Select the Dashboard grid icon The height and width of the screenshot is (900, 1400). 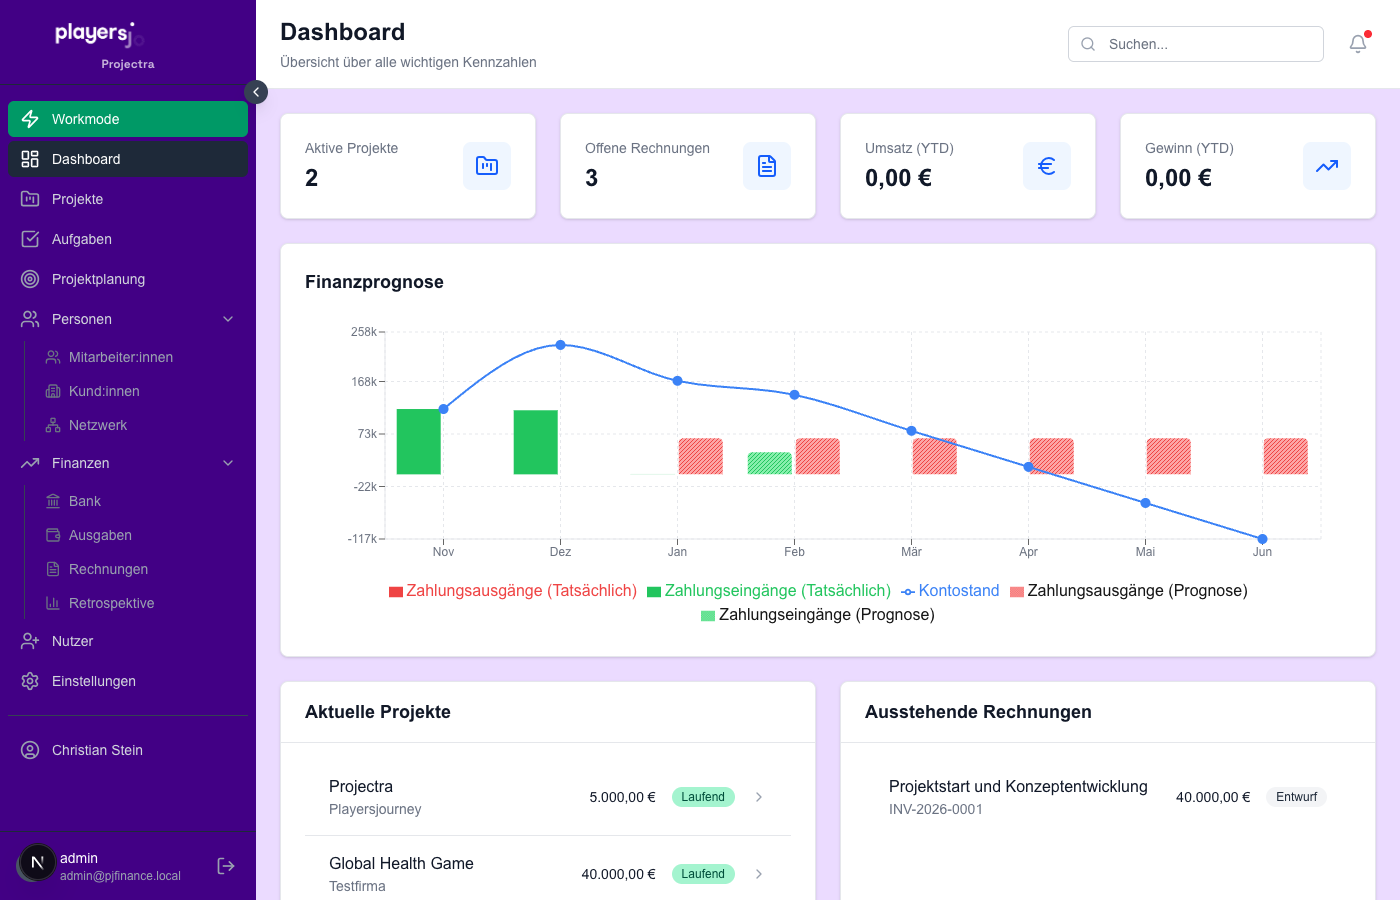tap(29, 158)
